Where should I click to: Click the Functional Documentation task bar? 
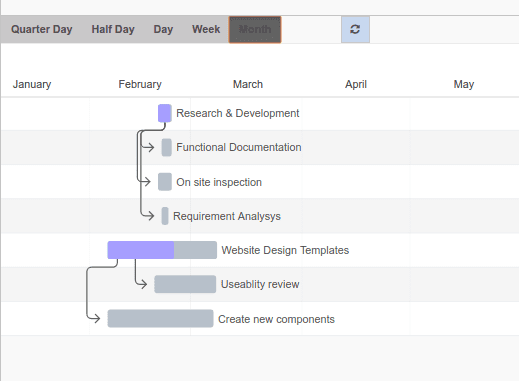[167, 147]
